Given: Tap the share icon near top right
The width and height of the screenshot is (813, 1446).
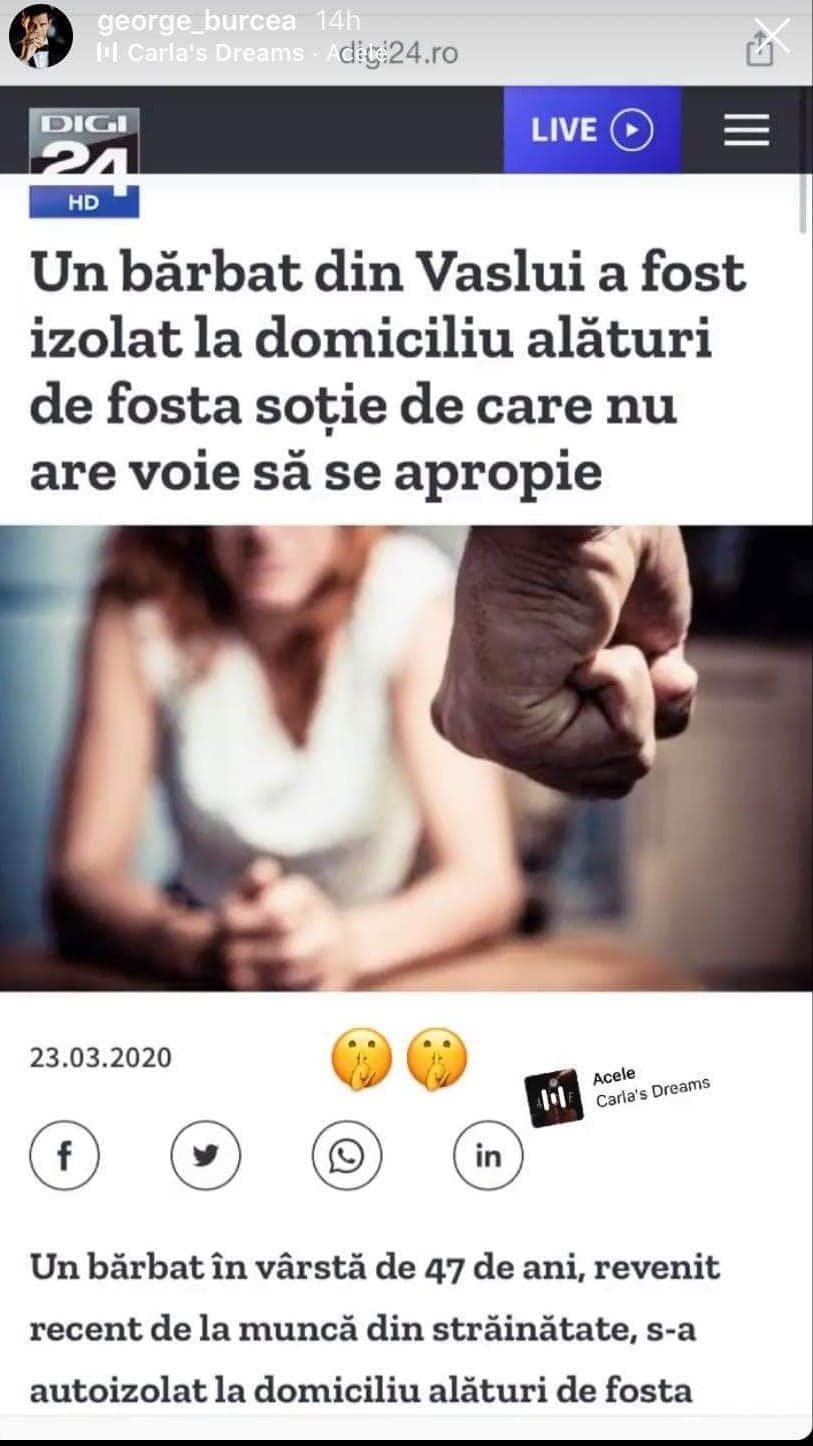Looking at the screenshot, I should pos(760,47).
